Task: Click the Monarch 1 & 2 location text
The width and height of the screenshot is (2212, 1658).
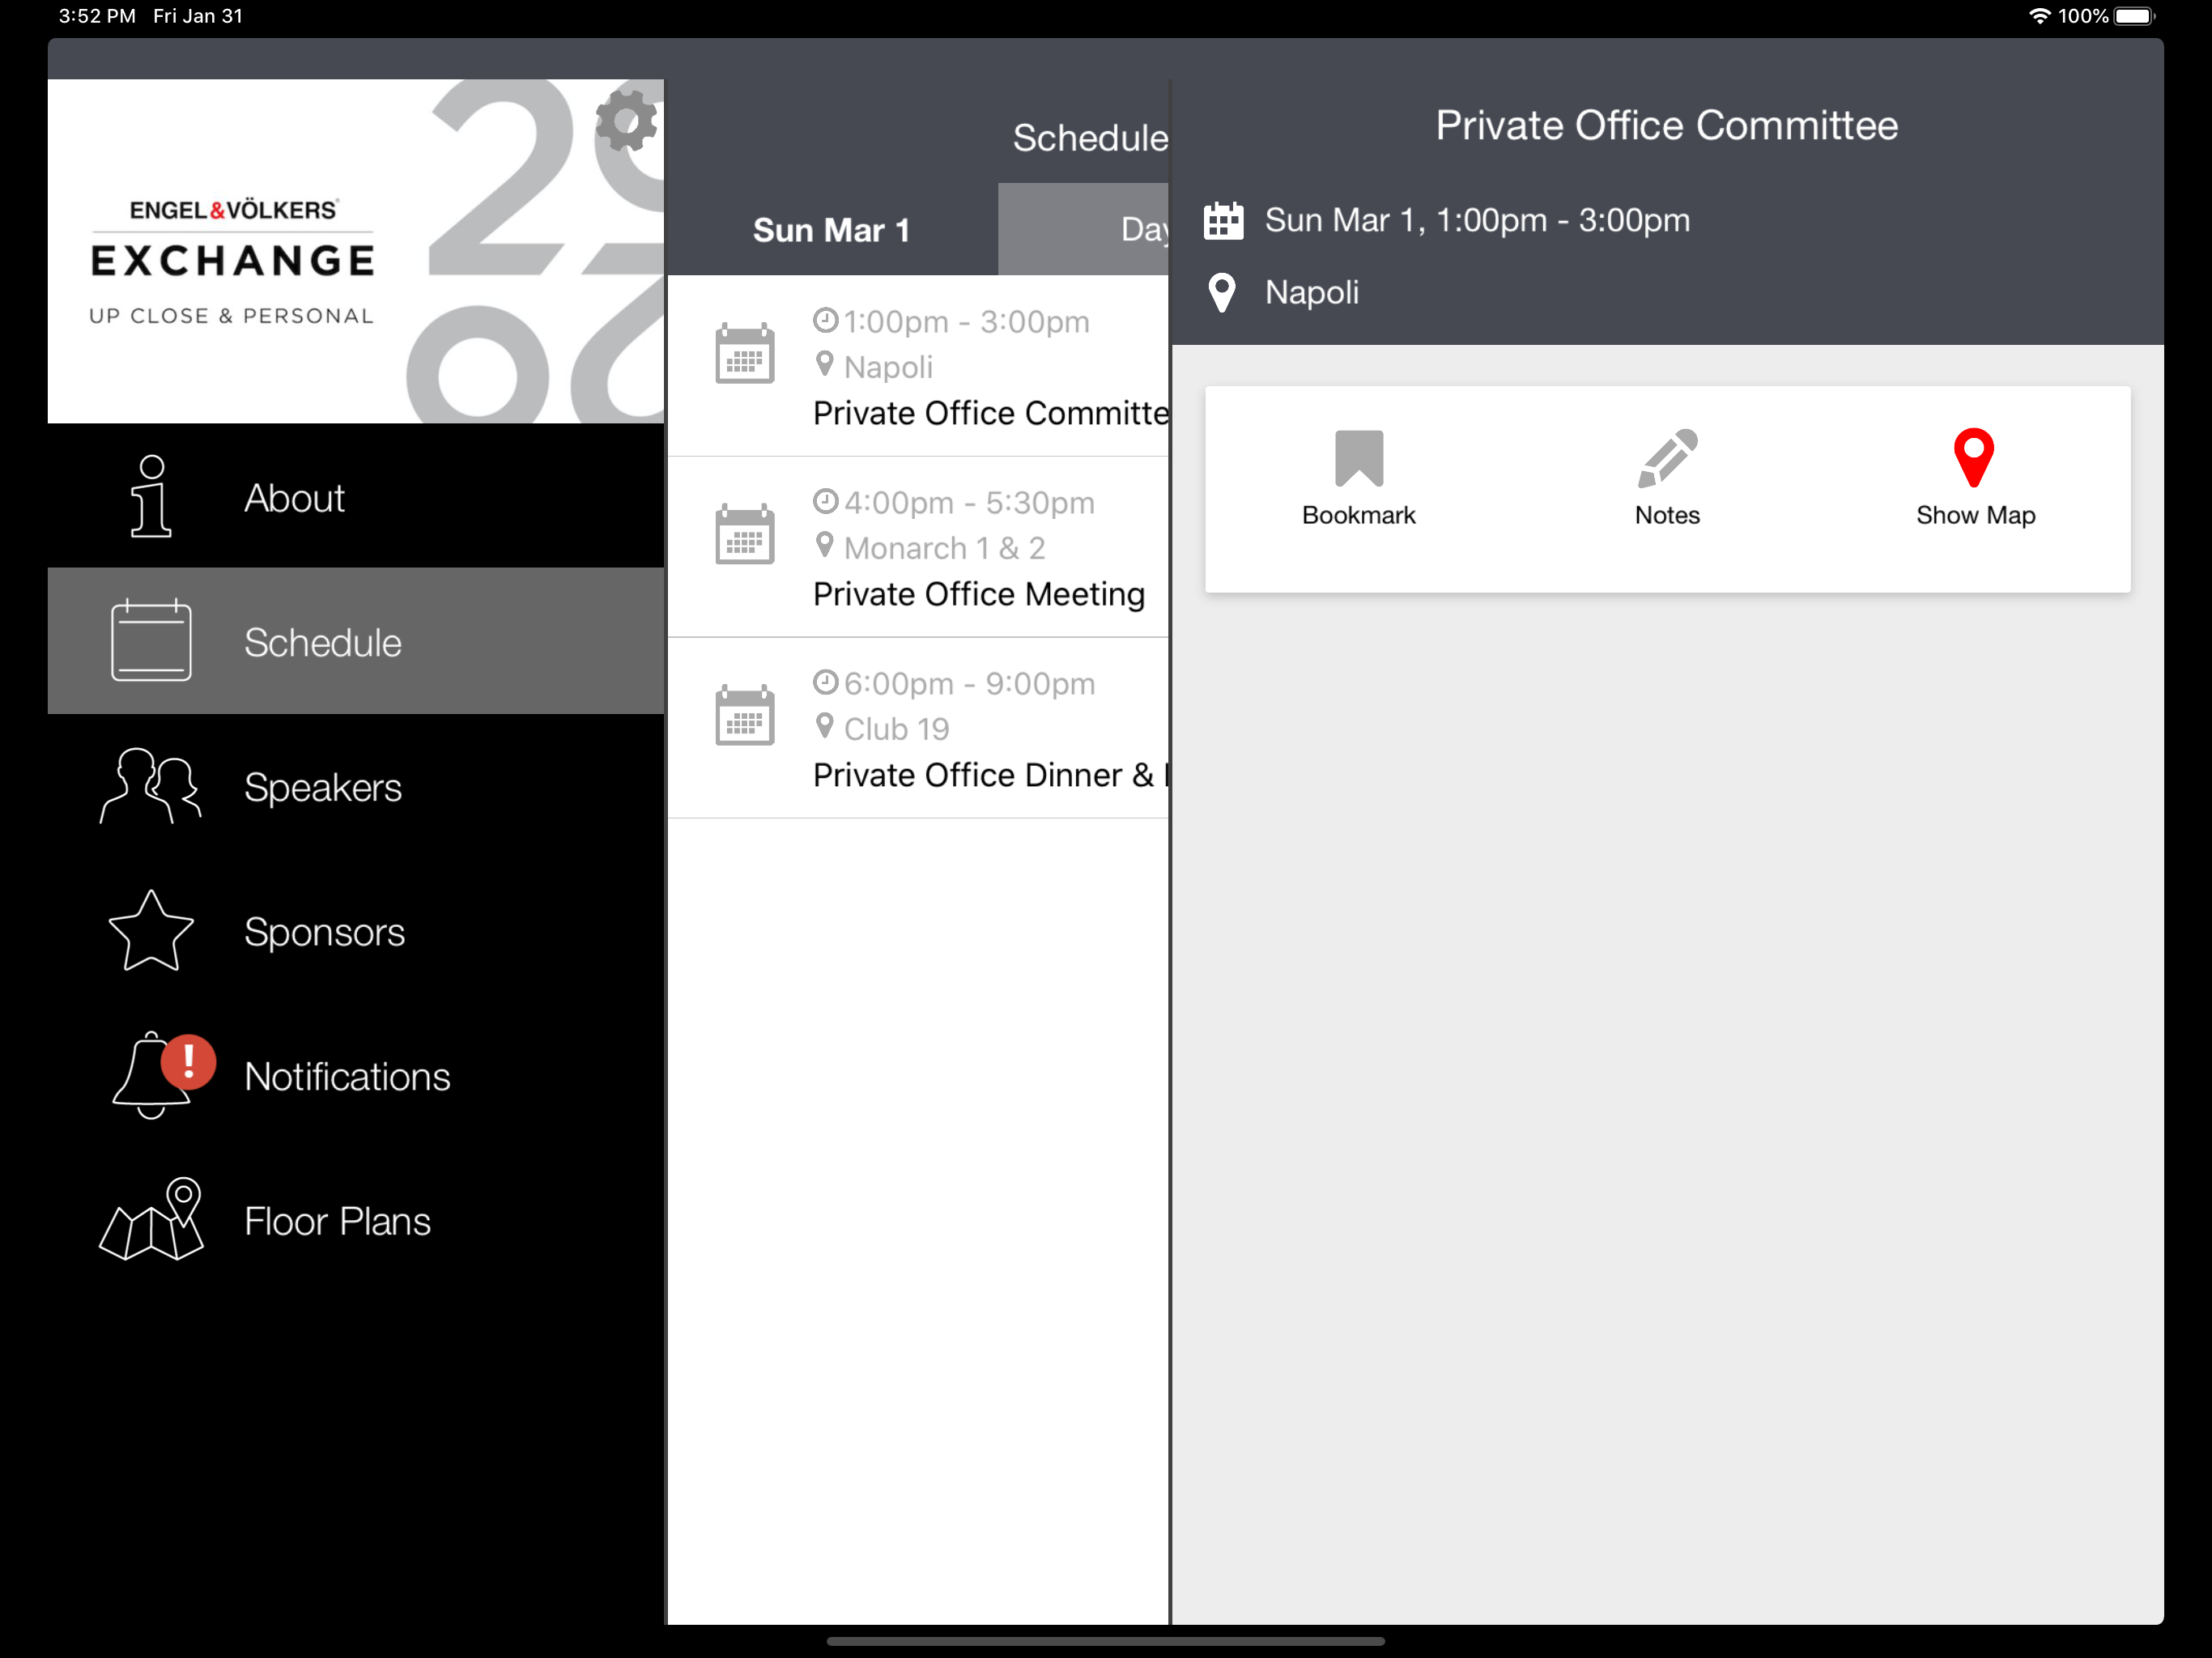Action: click(944, 548)
